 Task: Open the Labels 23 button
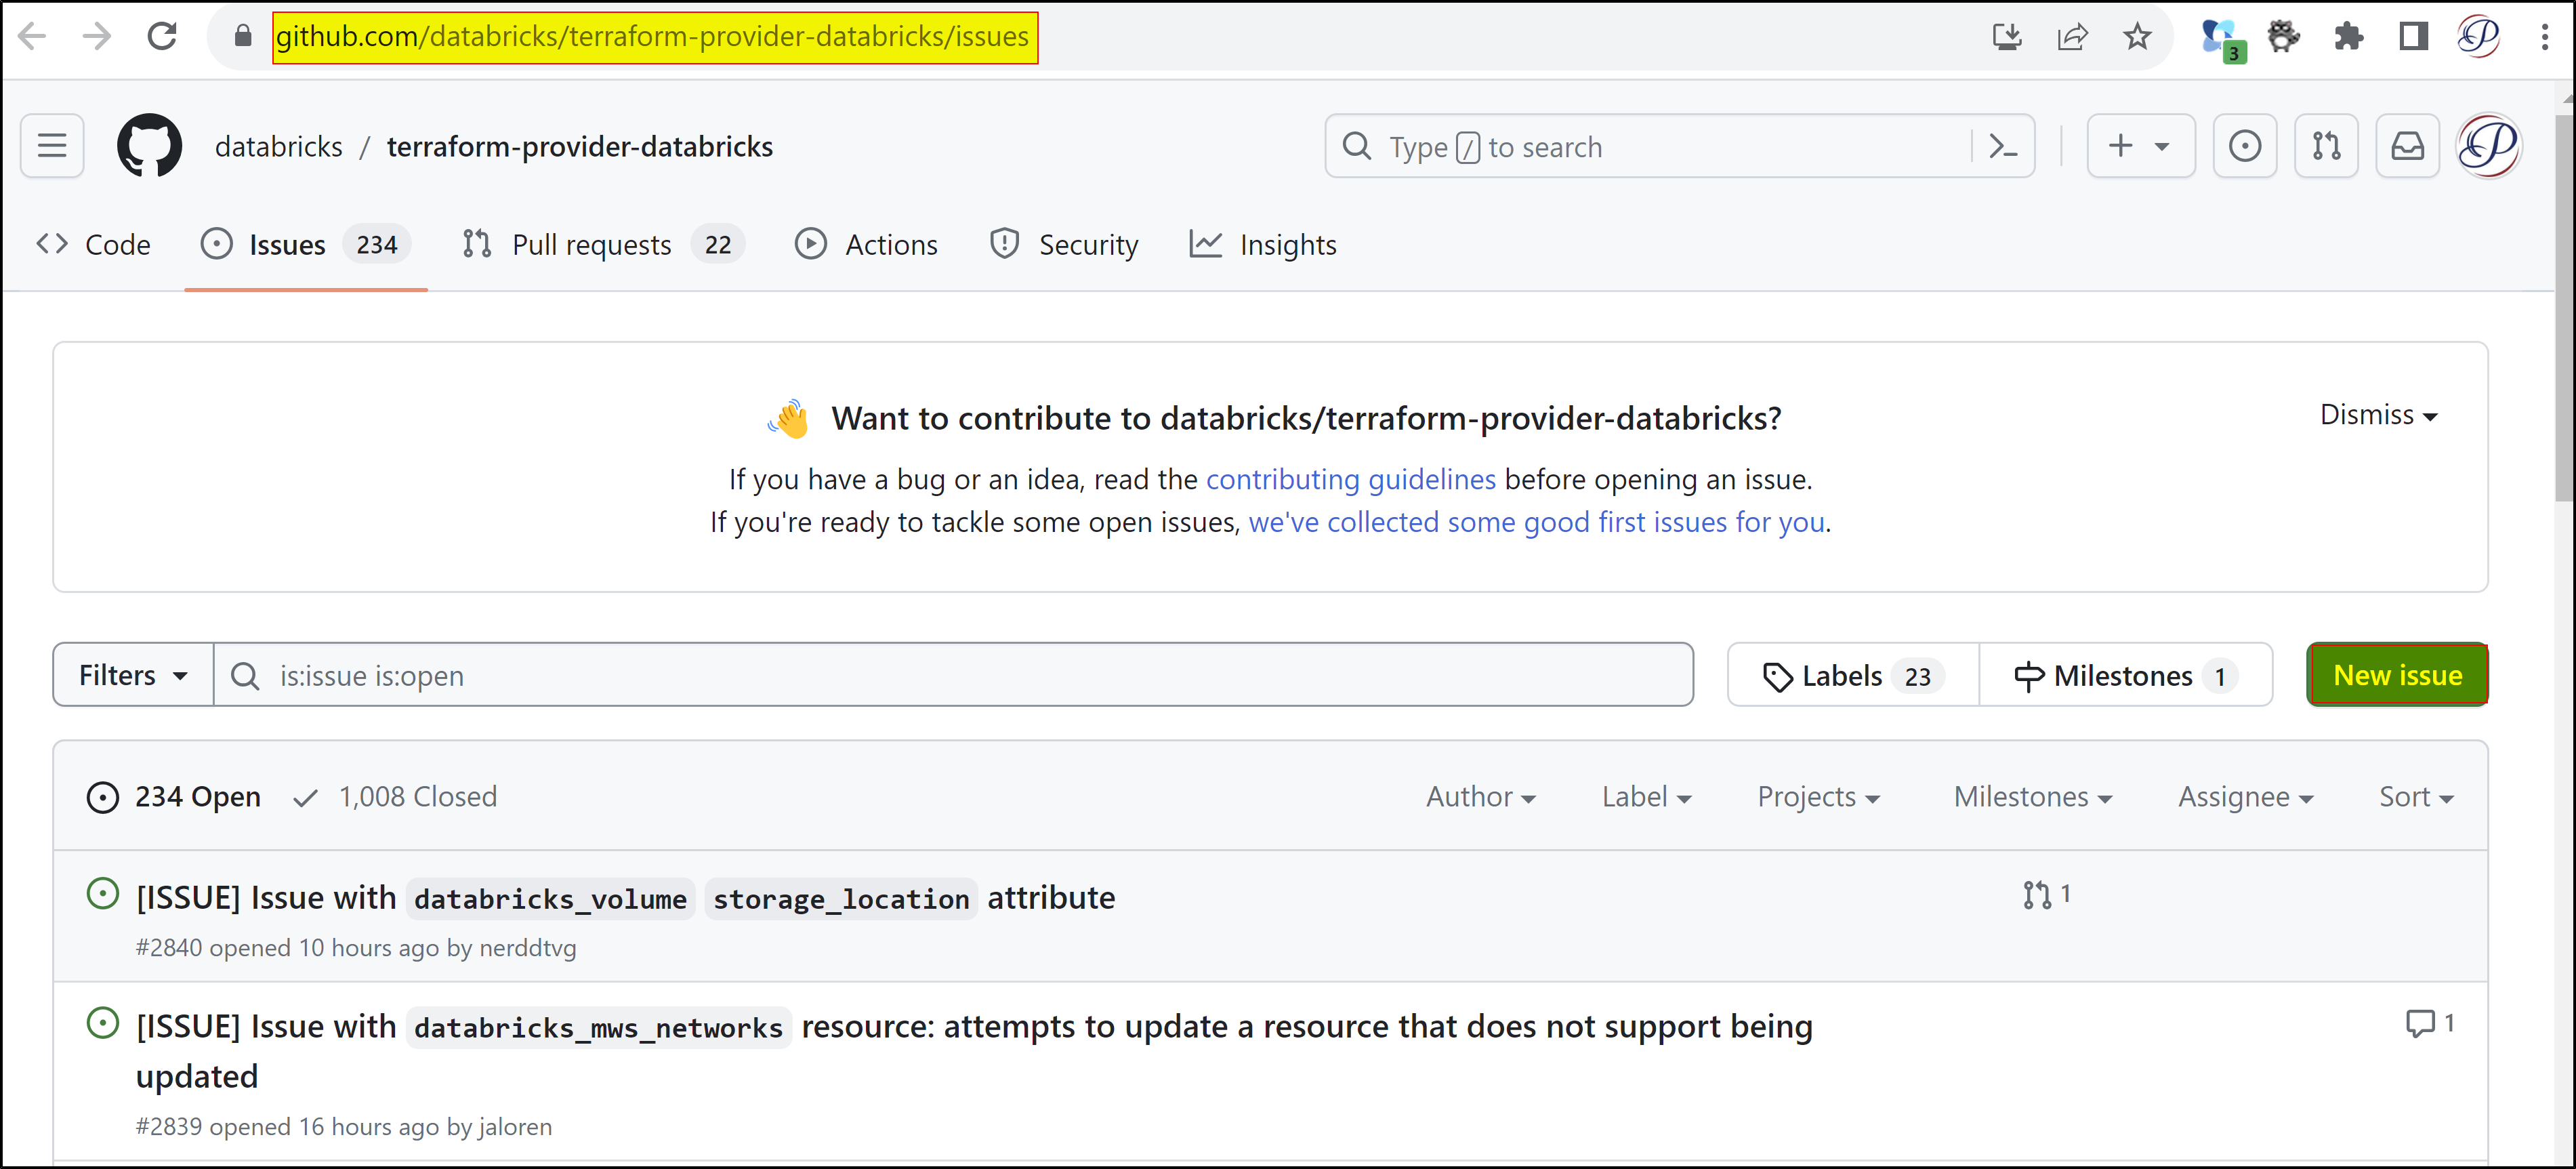1853,675
